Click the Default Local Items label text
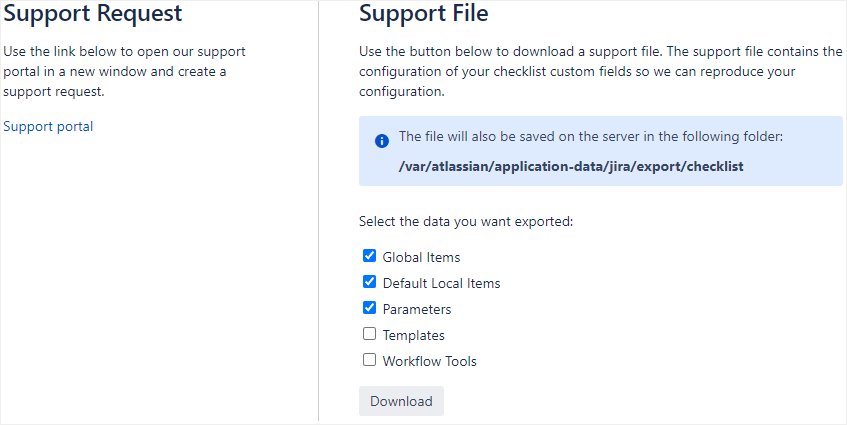847x425 pixels. (441, 283)
